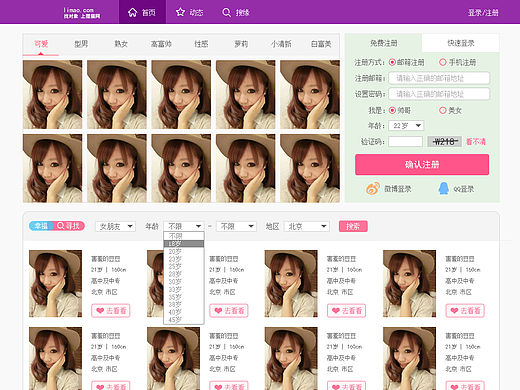The width and height of the screenshot is (520, 390).
Task: Open the 搜索 navigation item
Action: click(236, 12)
